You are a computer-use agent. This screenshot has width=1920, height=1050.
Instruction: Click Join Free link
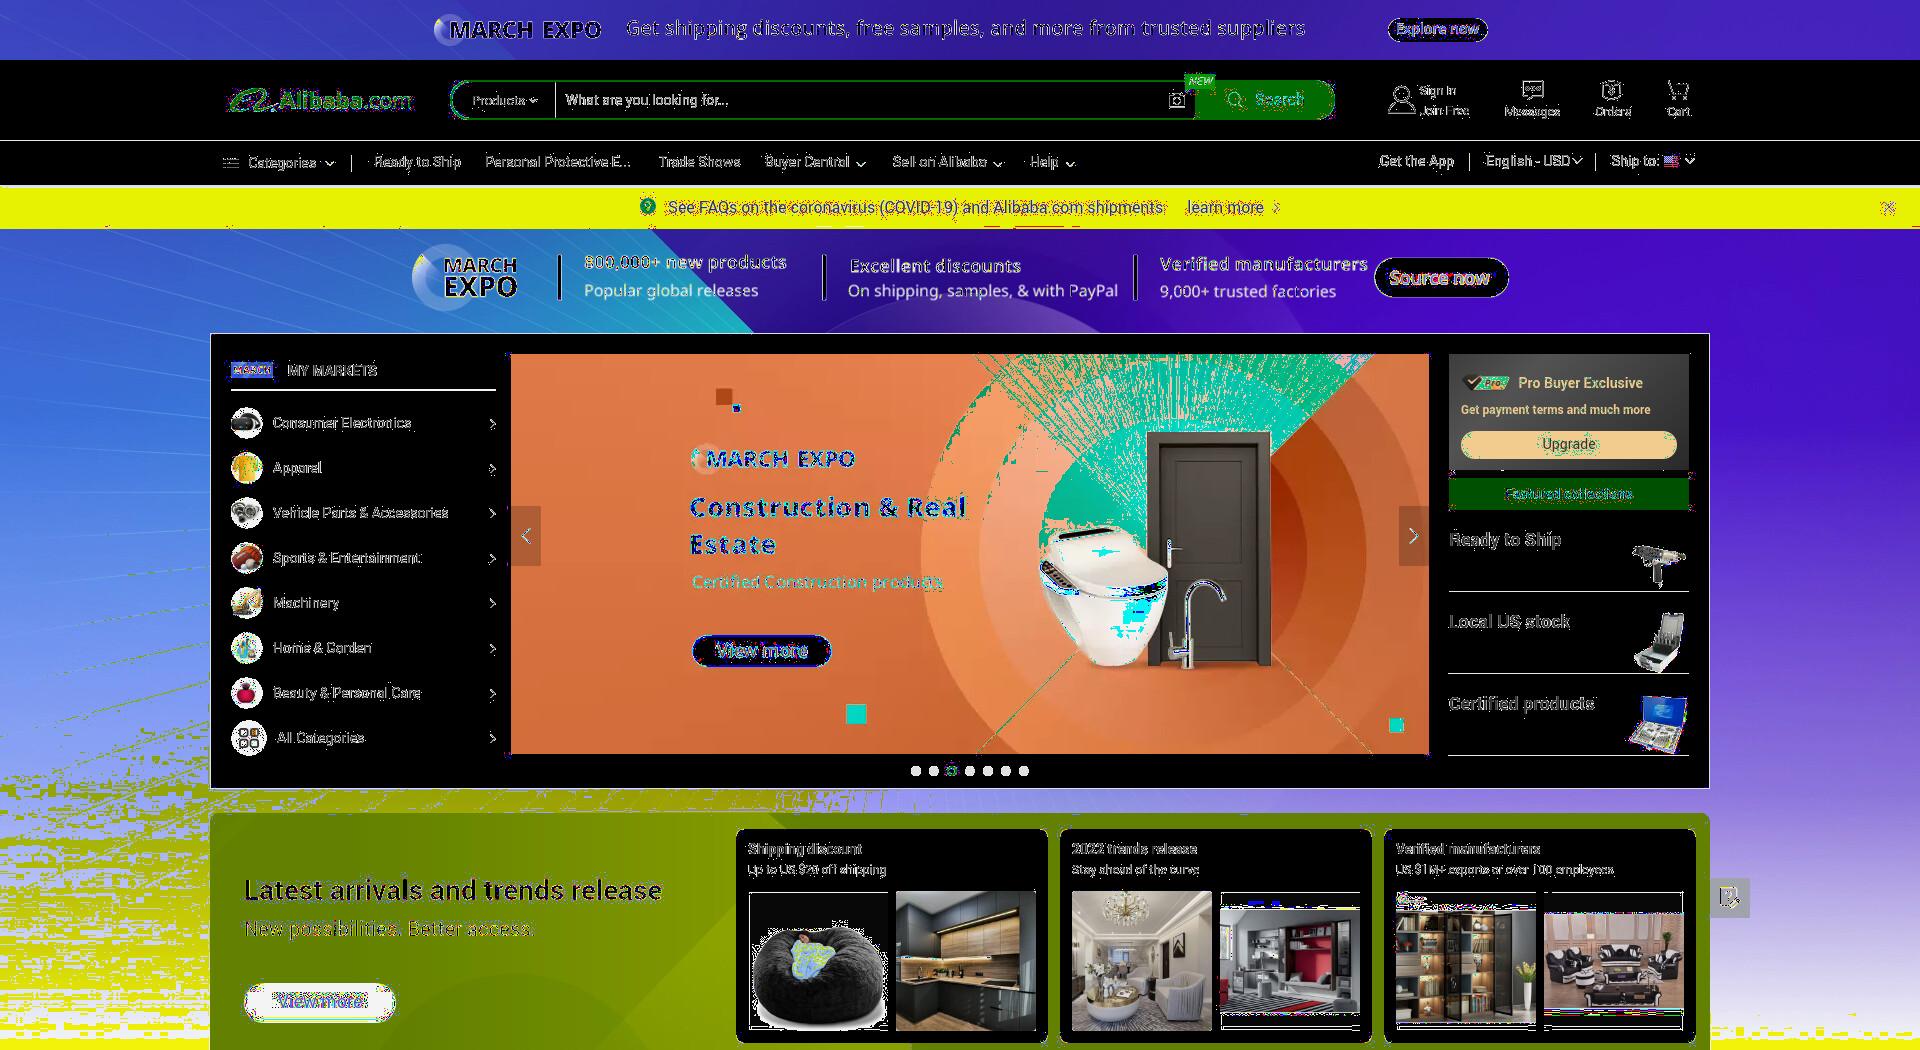(x=1444, y=111)
